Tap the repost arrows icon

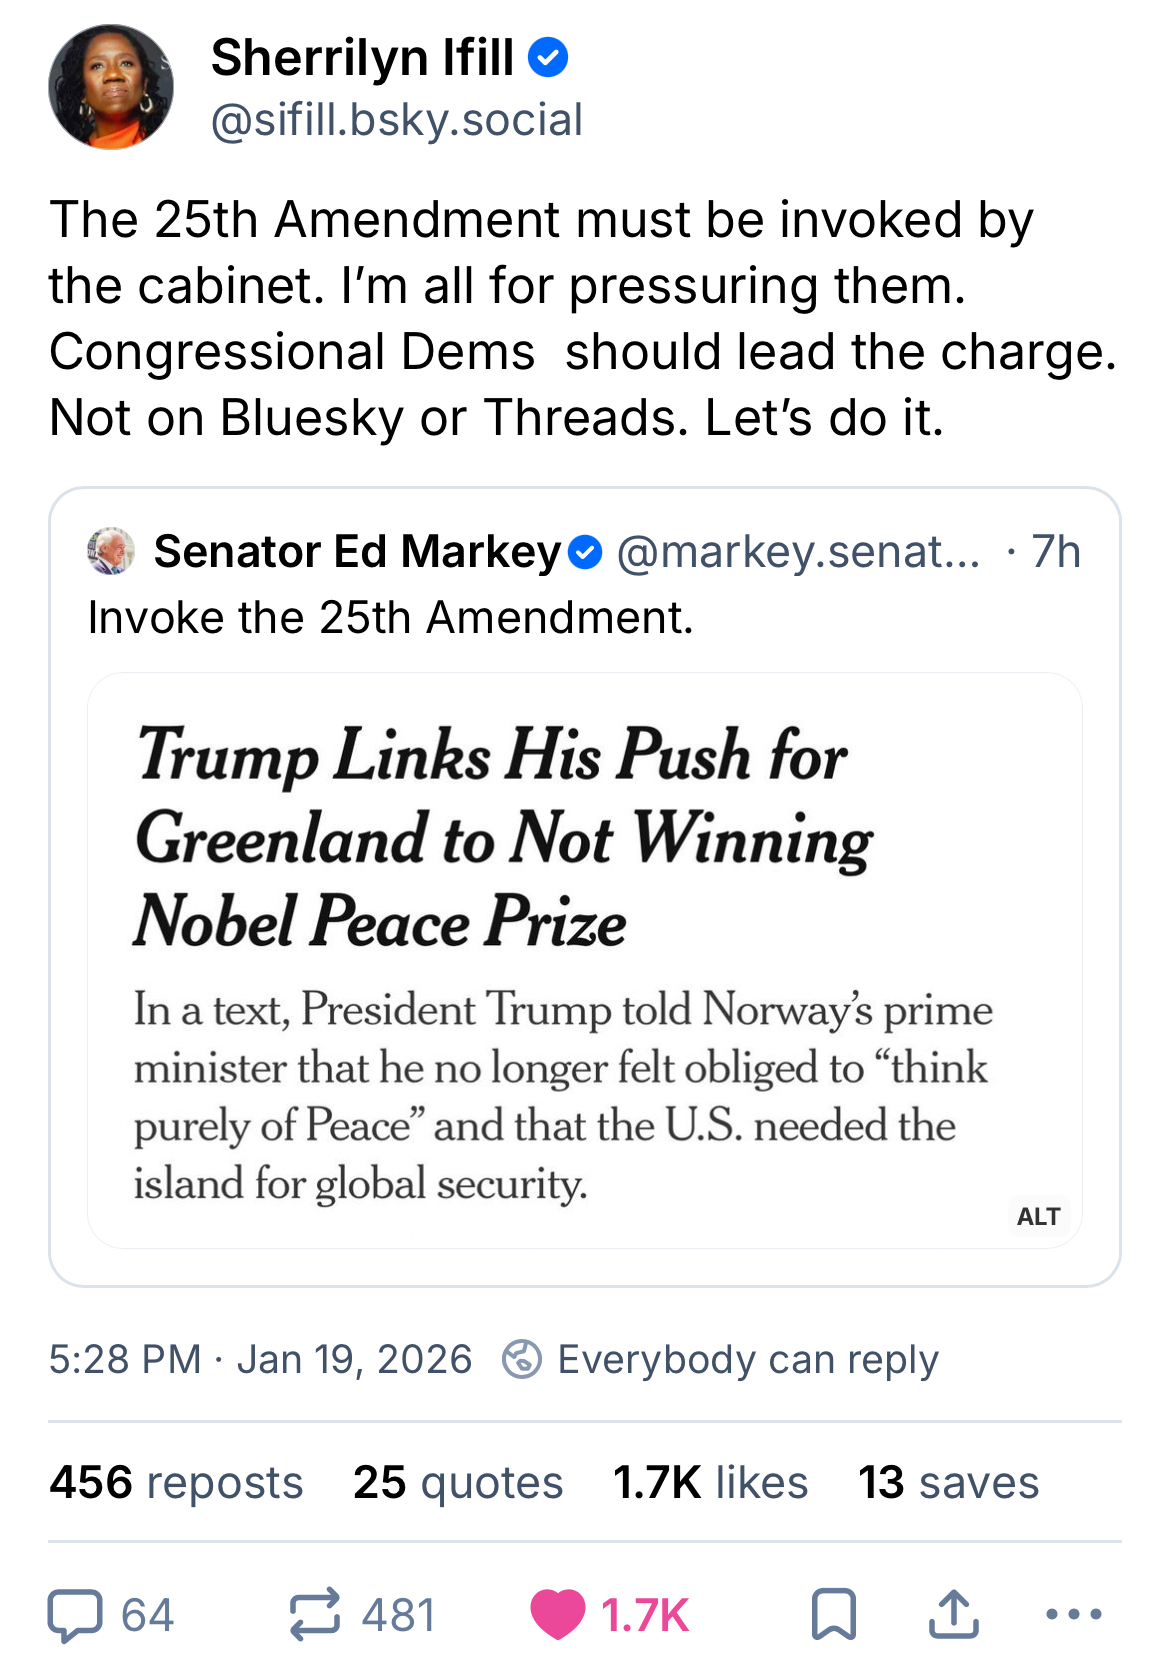point(315,1614)
